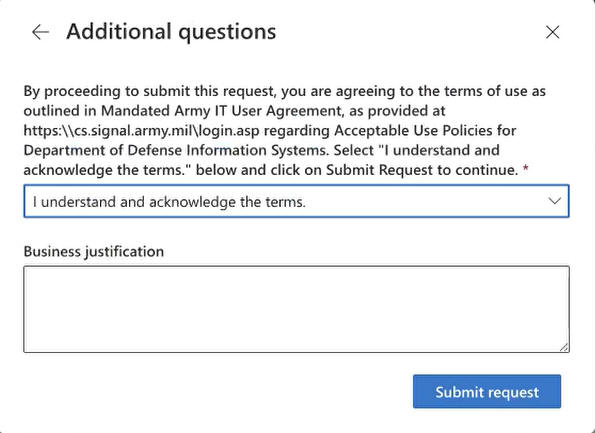595x433 pixels.
Task: Click 'Department of Defense Information Systems' text
Action: click(176, 150)
